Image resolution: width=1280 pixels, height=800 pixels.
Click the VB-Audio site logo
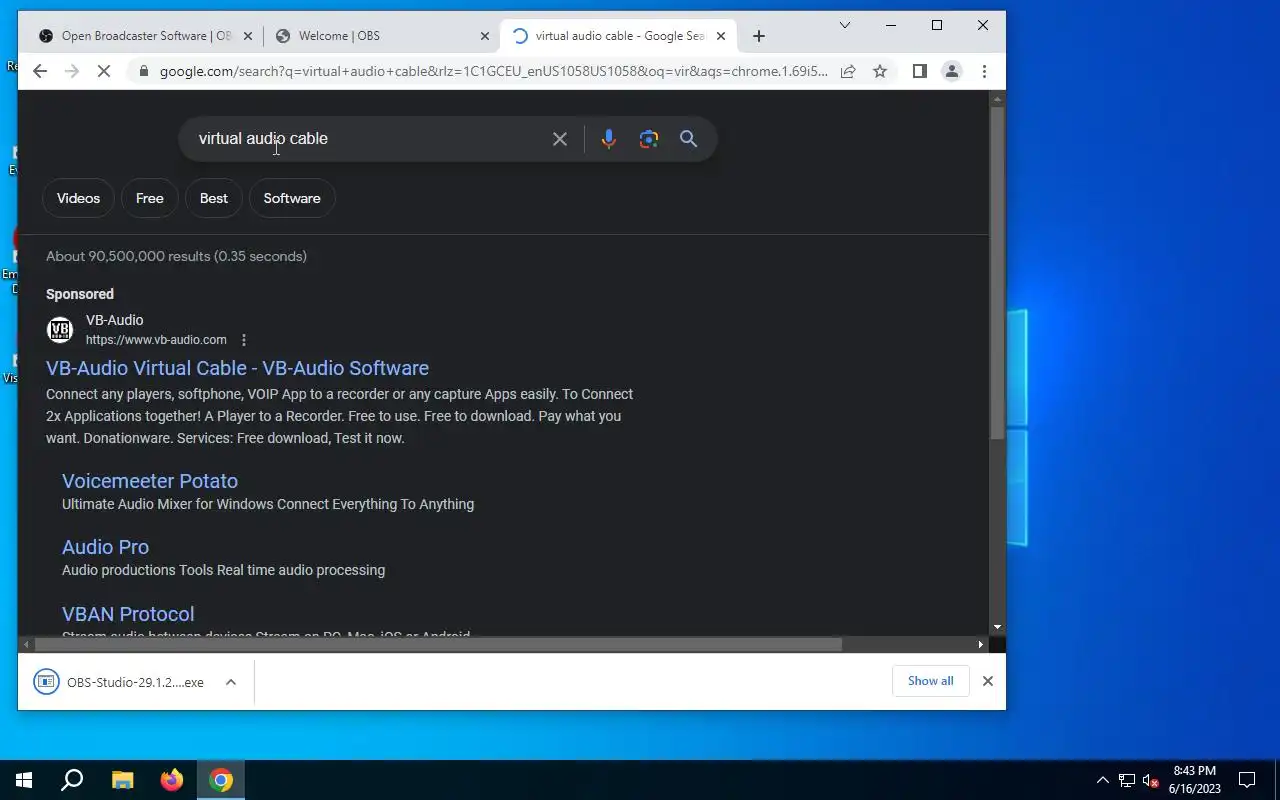coord(60,330)
